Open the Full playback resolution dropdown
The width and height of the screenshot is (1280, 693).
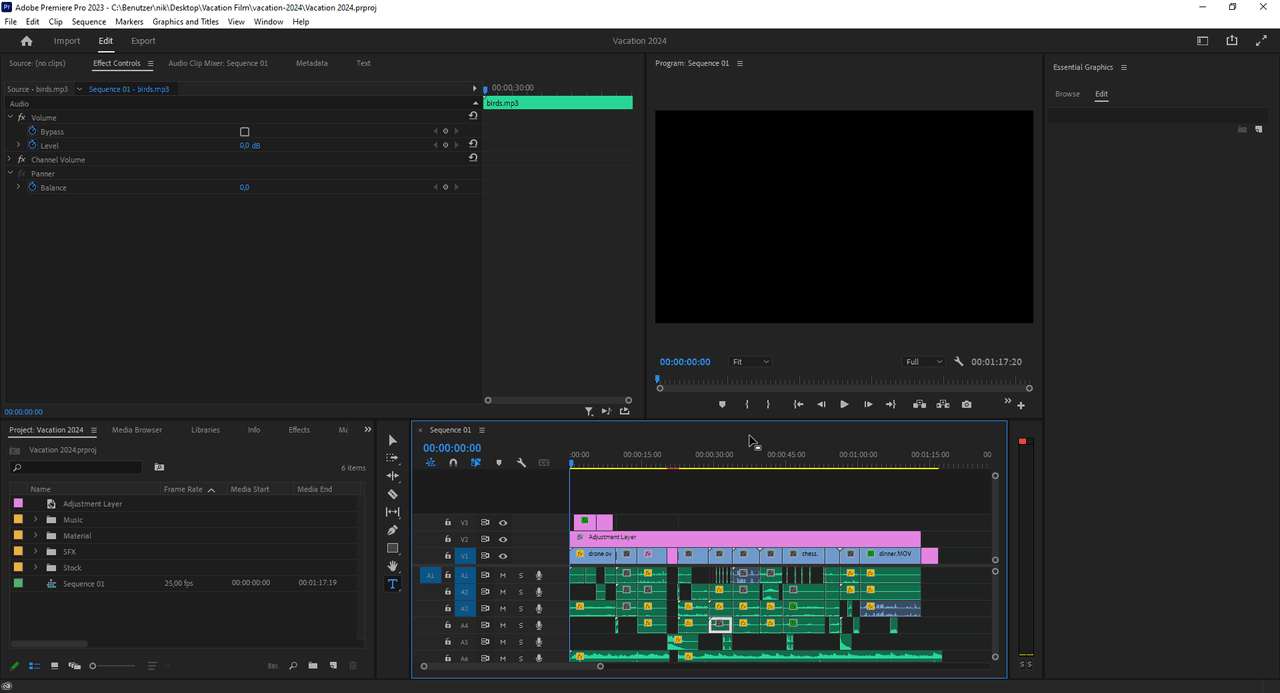[923, 362]
